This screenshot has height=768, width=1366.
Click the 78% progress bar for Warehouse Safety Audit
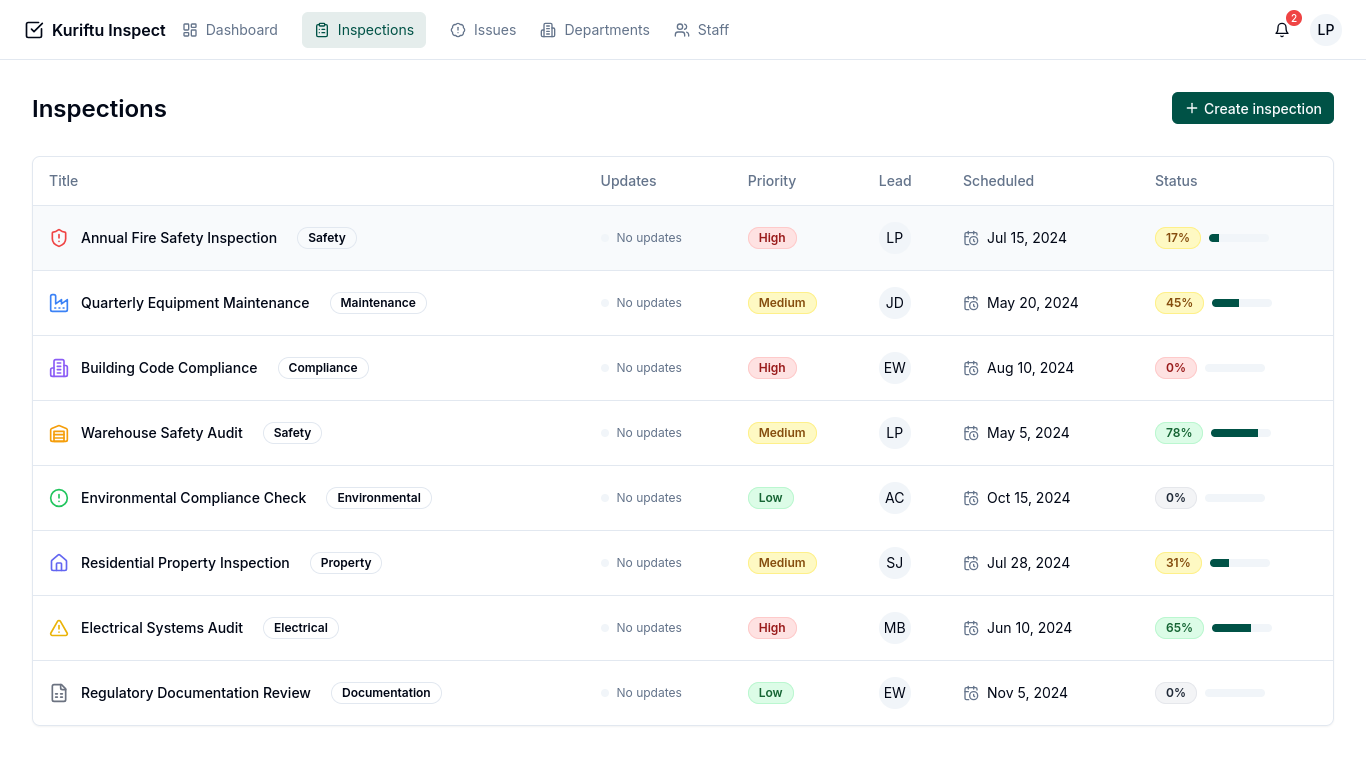pyautogui.click(x=1240, y=432)
